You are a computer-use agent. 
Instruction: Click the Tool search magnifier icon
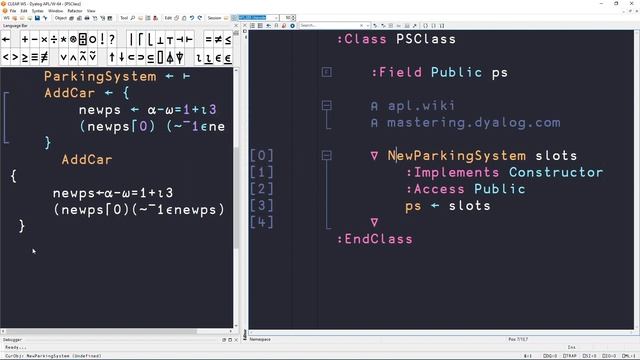point(133,18)
